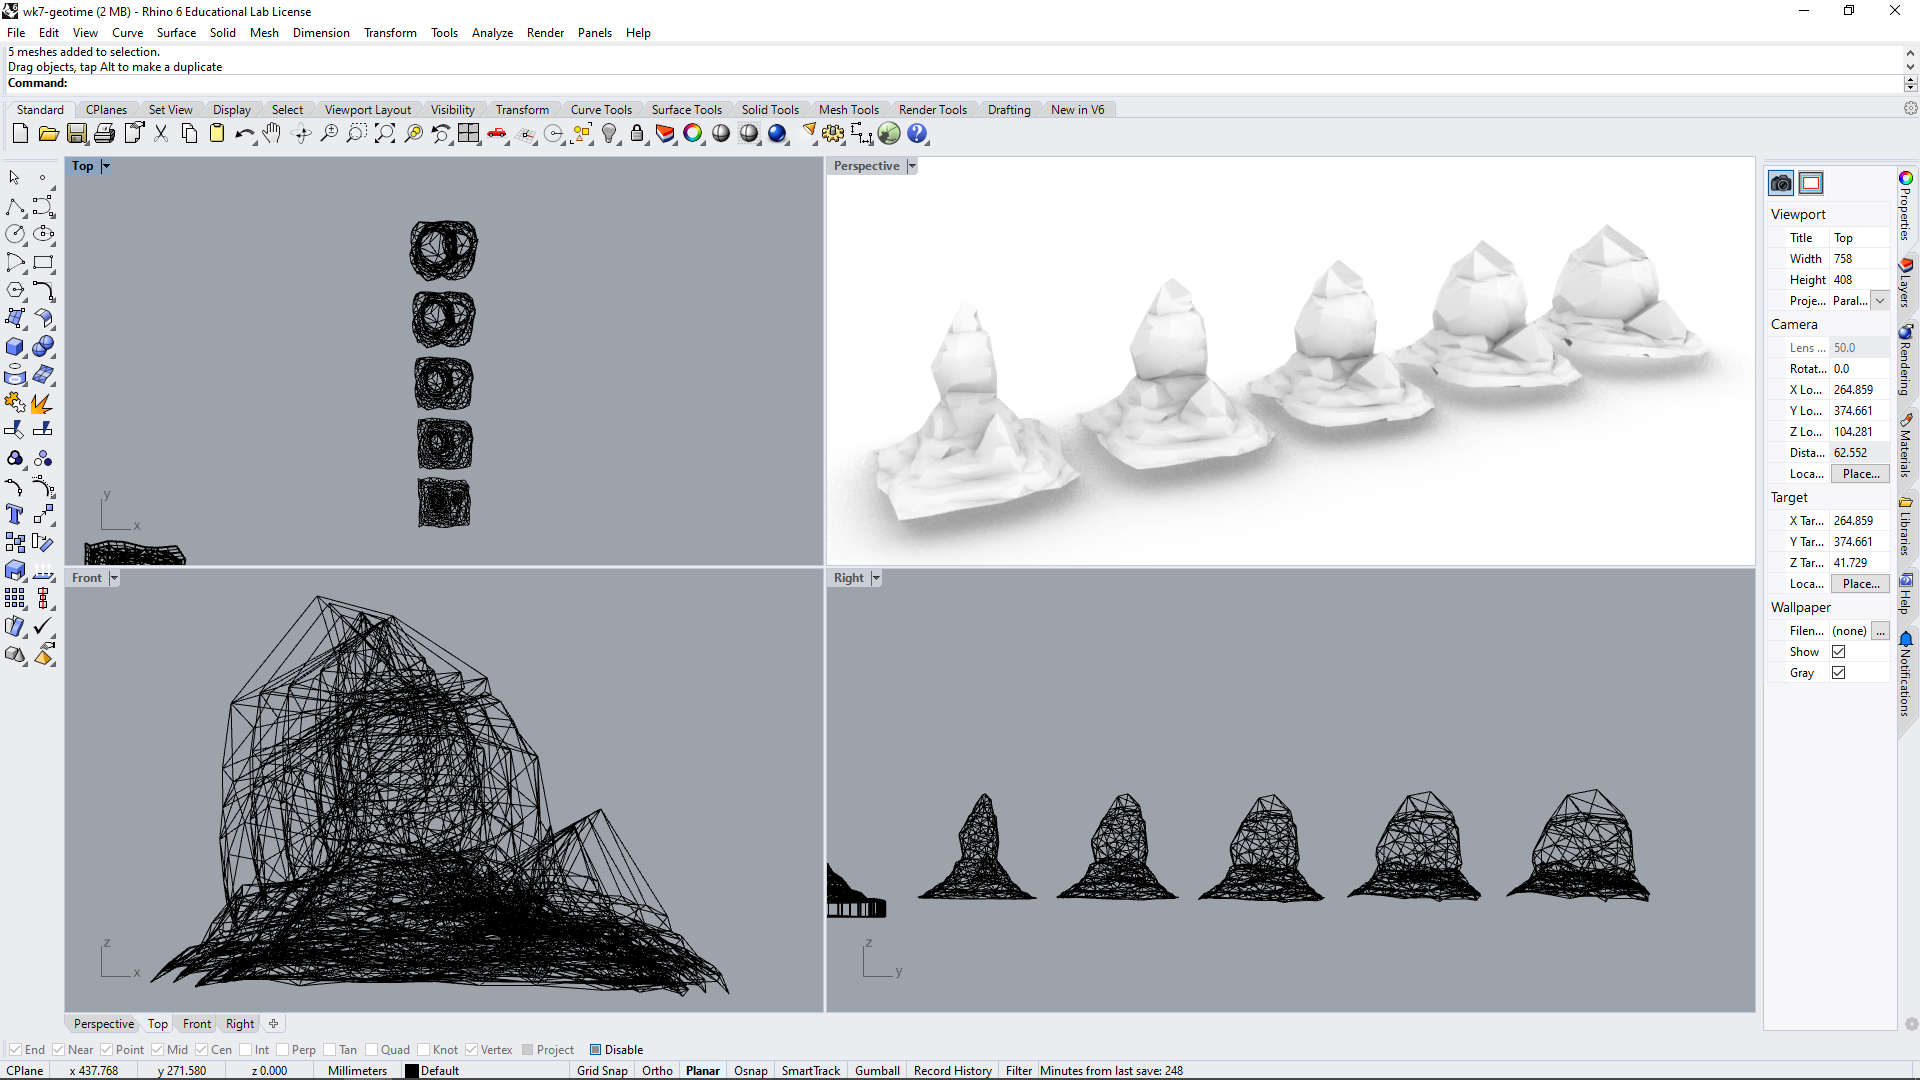Enable Grid Snap in the status bar

point(602,1070)
